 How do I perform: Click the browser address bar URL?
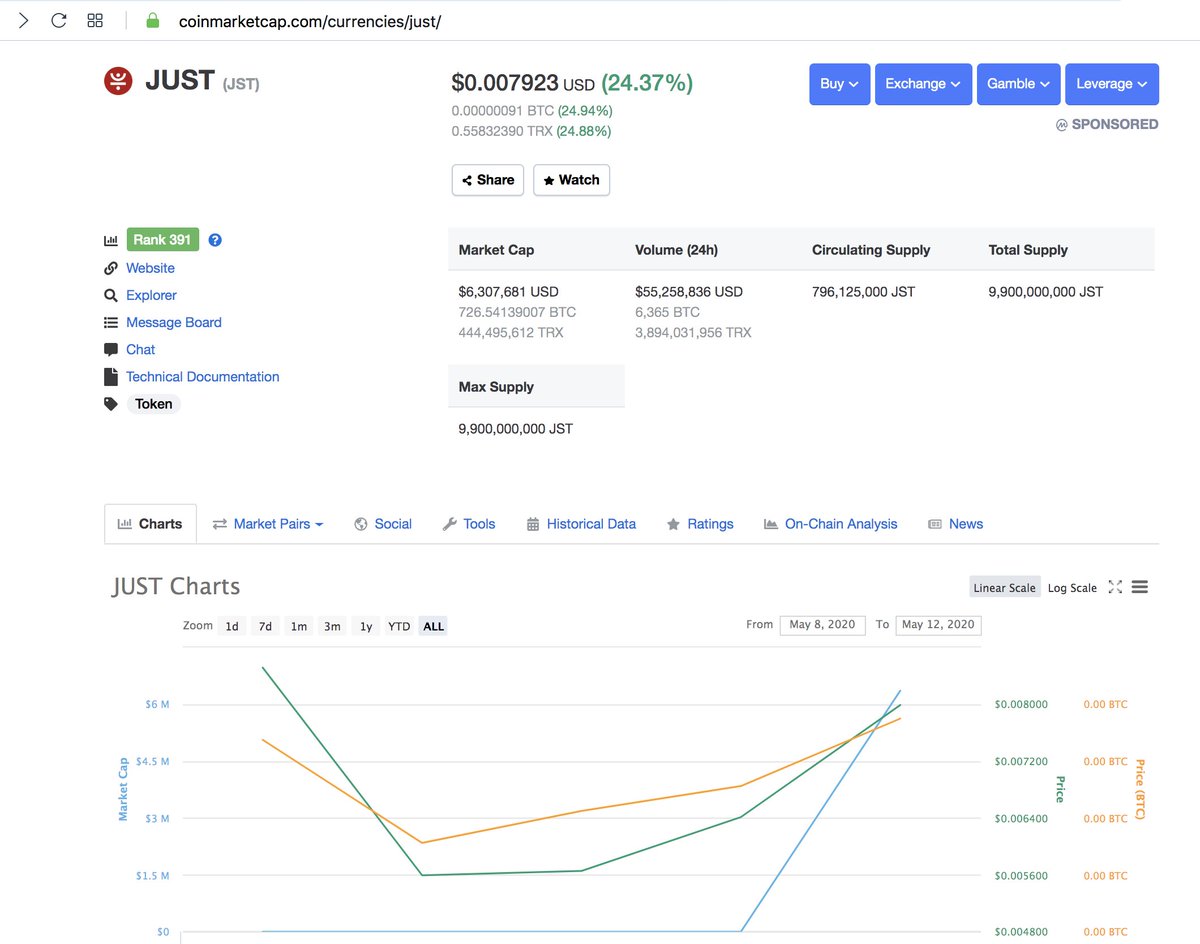309,20
